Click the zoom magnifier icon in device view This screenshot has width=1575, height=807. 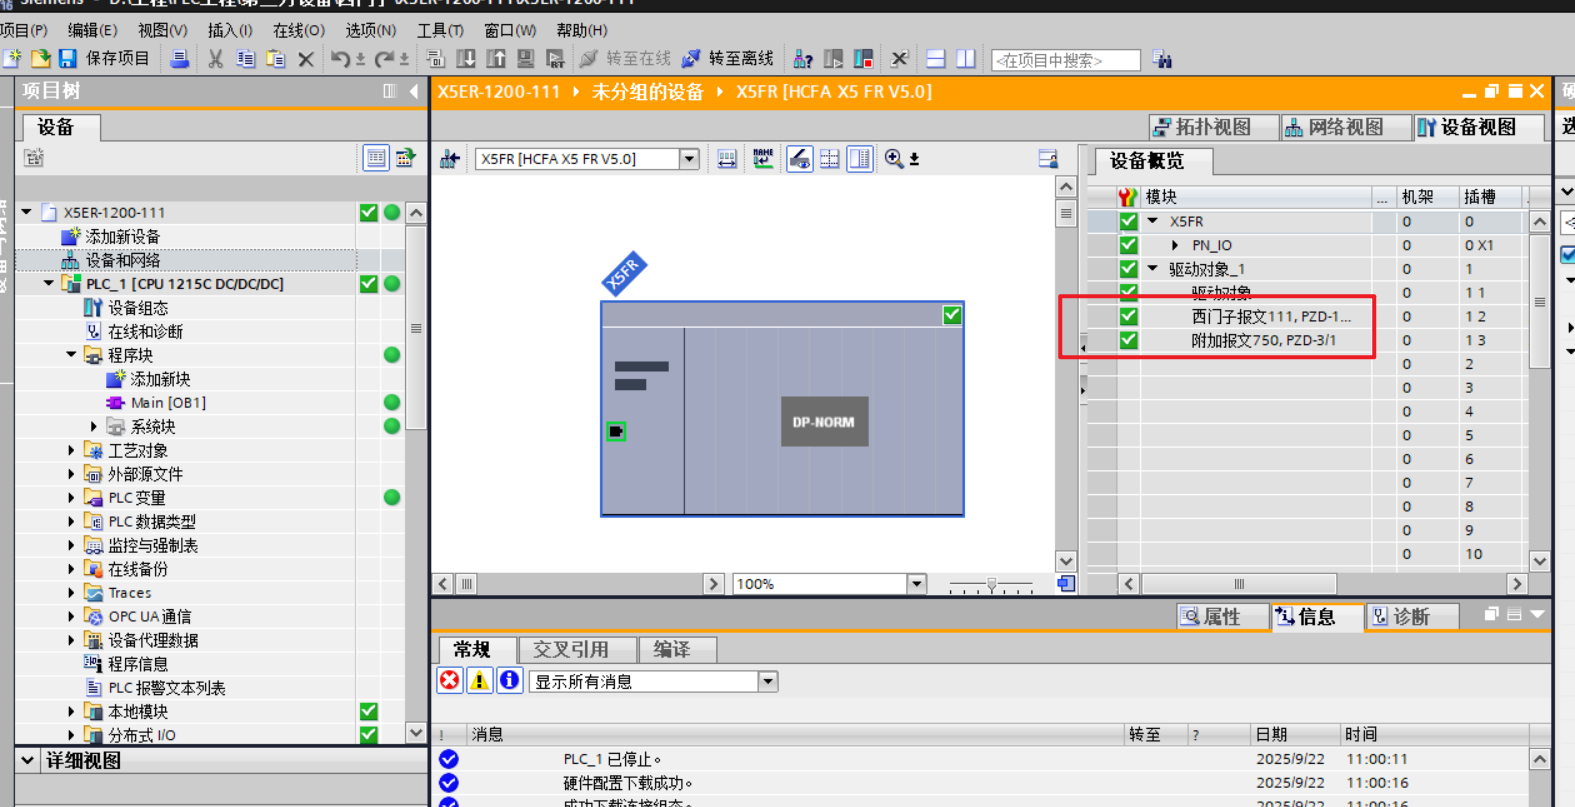[x=894, y=159]
